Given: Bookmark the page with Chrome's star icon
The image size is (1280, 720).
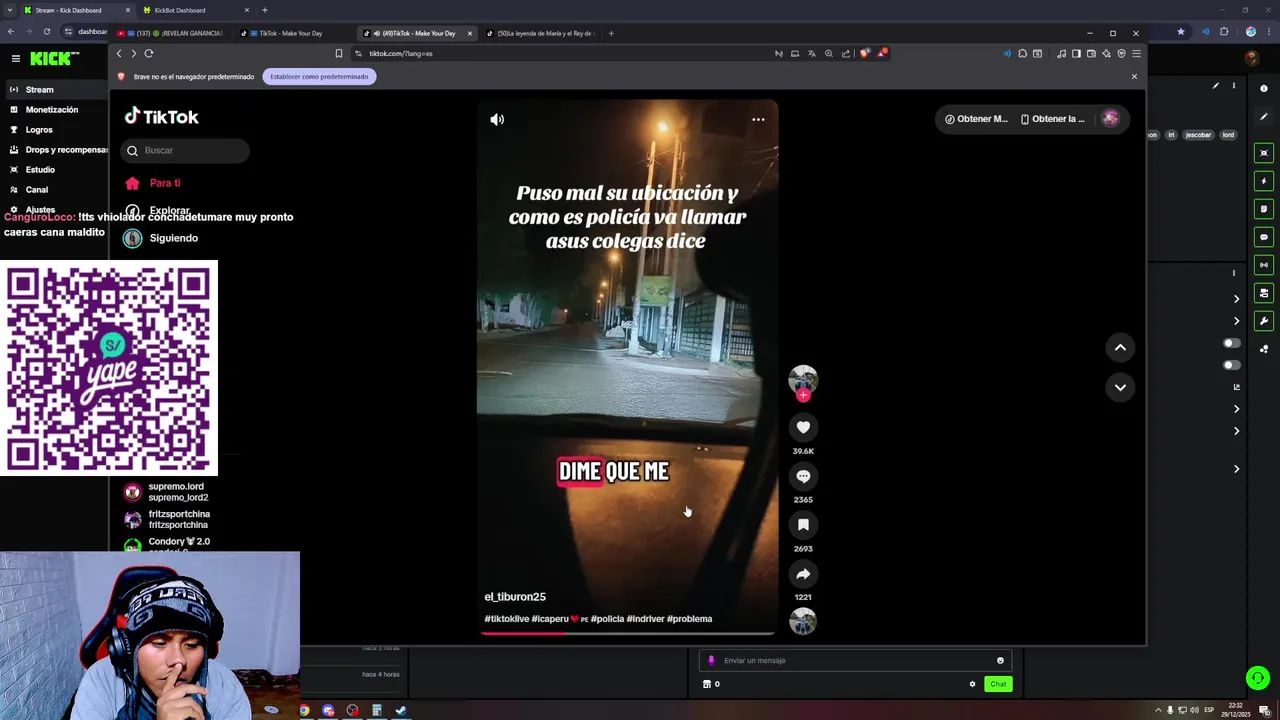Looking at the screenshot, I should coord(1181,31).
